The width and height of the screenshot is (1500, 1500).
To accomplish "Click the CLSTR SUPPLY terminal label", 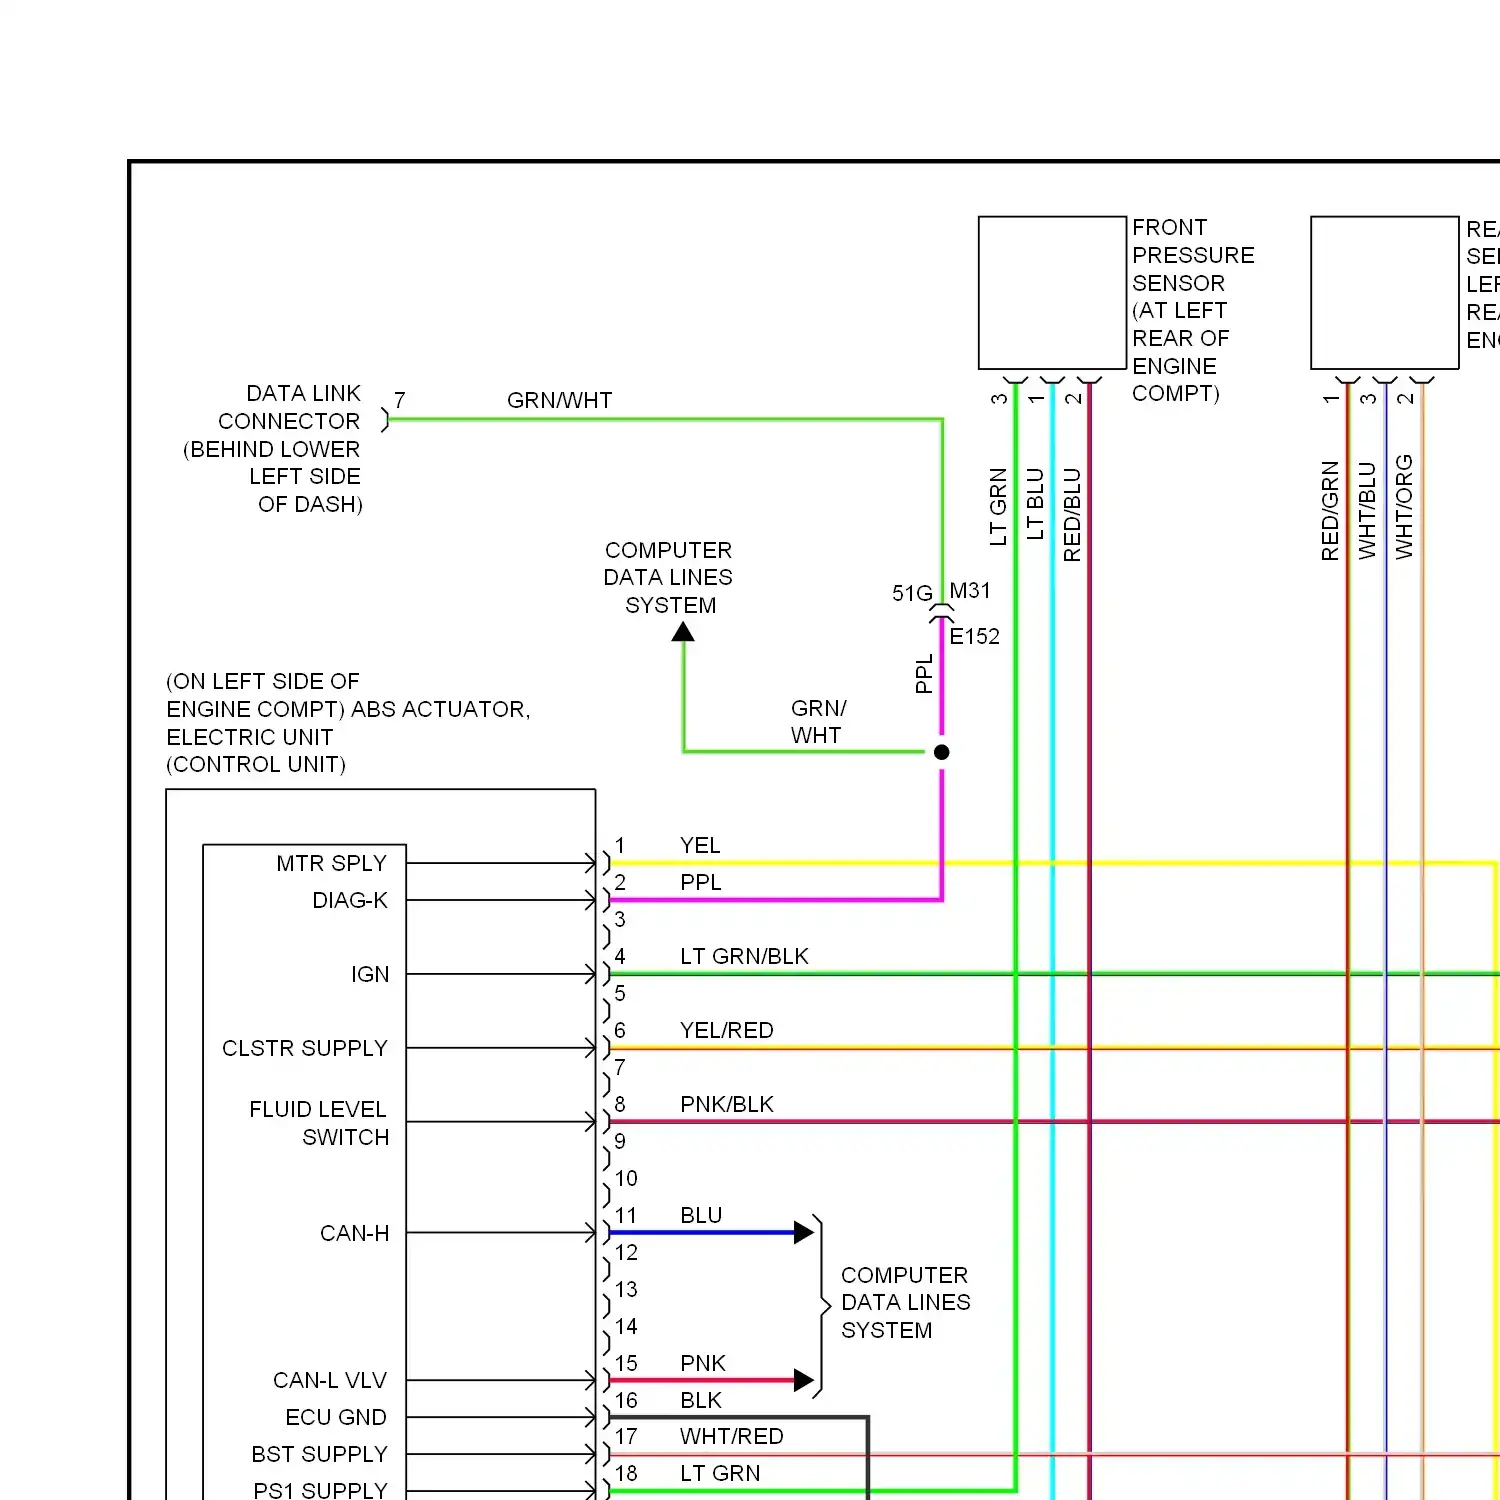I will click(305, 1048).
